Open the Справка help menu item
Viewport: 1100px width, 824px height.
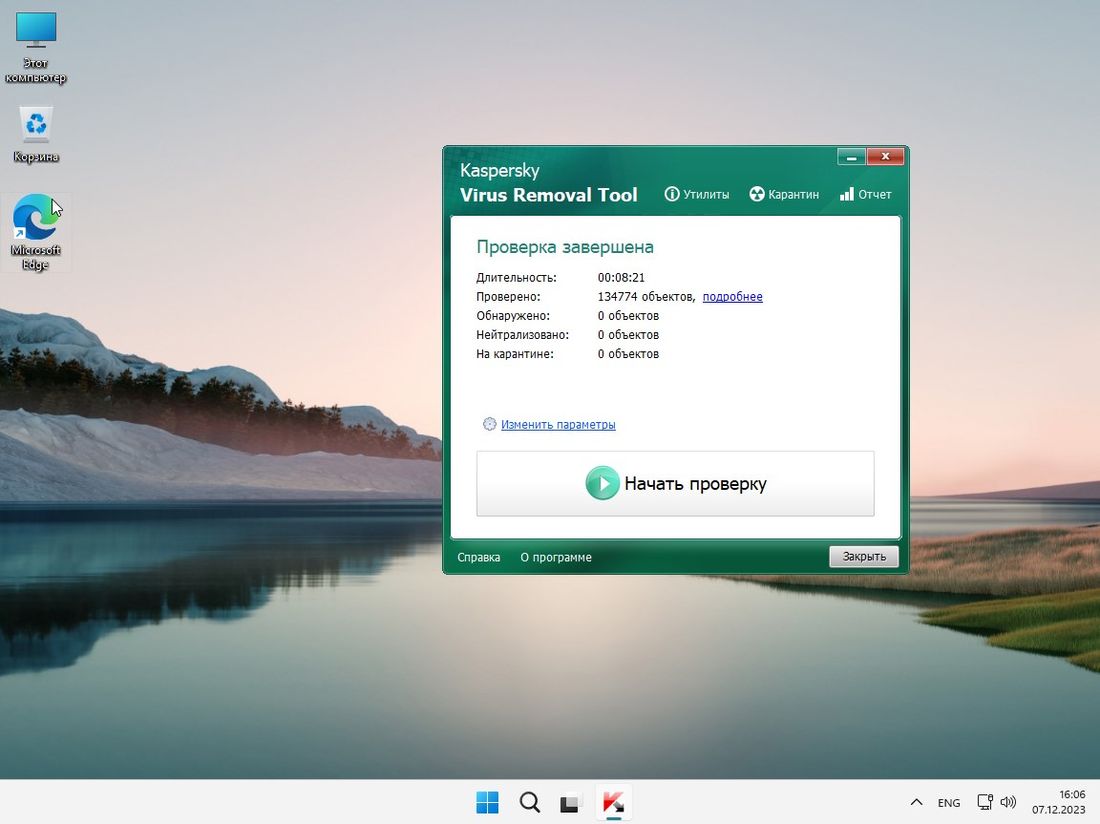tap(478, 557)
